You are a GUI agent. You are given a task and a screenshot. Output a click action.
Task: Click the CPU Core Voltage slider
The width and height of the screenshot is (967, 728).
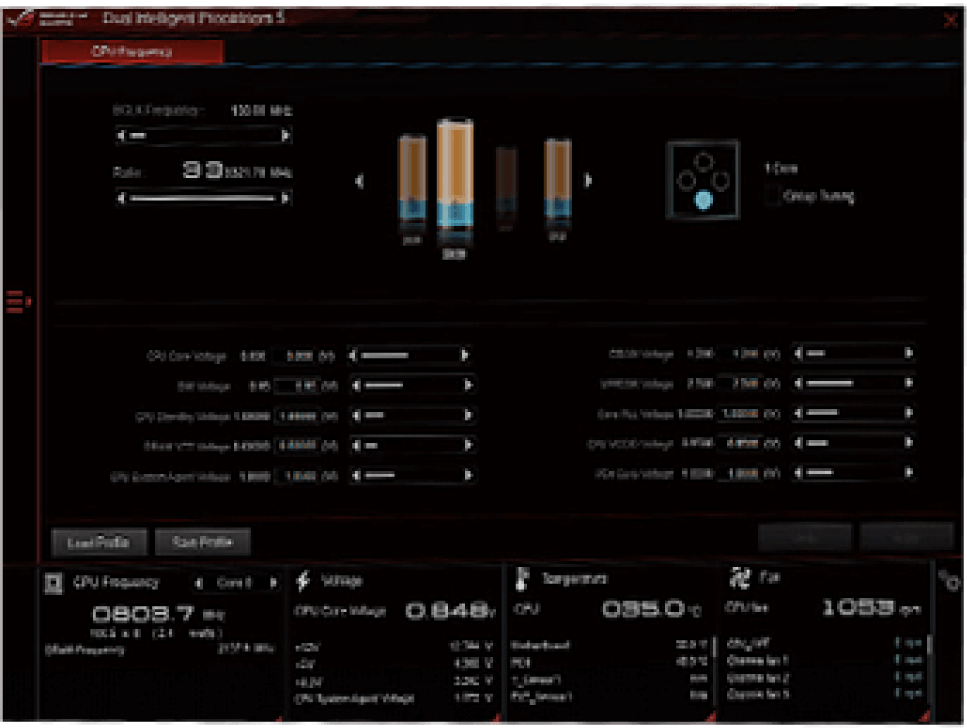coord(409,355)
